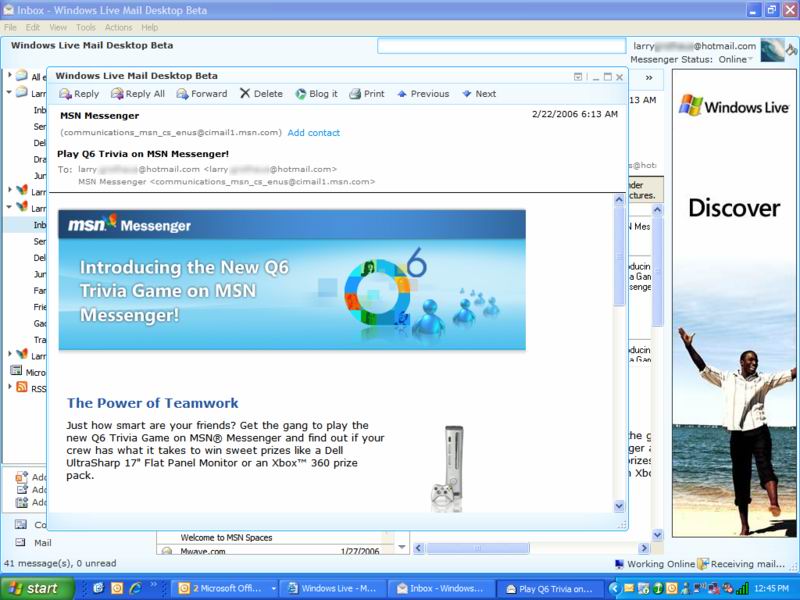Screen dimensions: 800x600
Task: Click message window options dropdown icon
Action: 578,77
